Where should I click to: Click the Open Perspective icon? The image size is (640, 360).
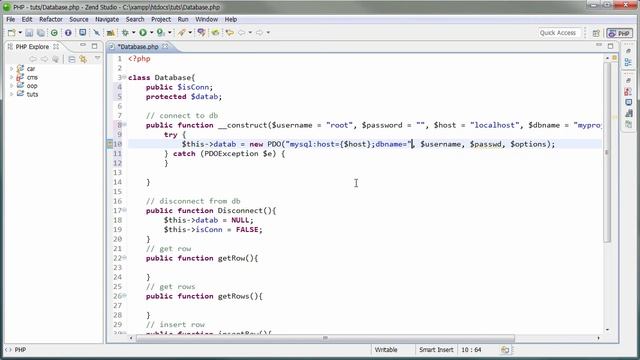[596, 33]
